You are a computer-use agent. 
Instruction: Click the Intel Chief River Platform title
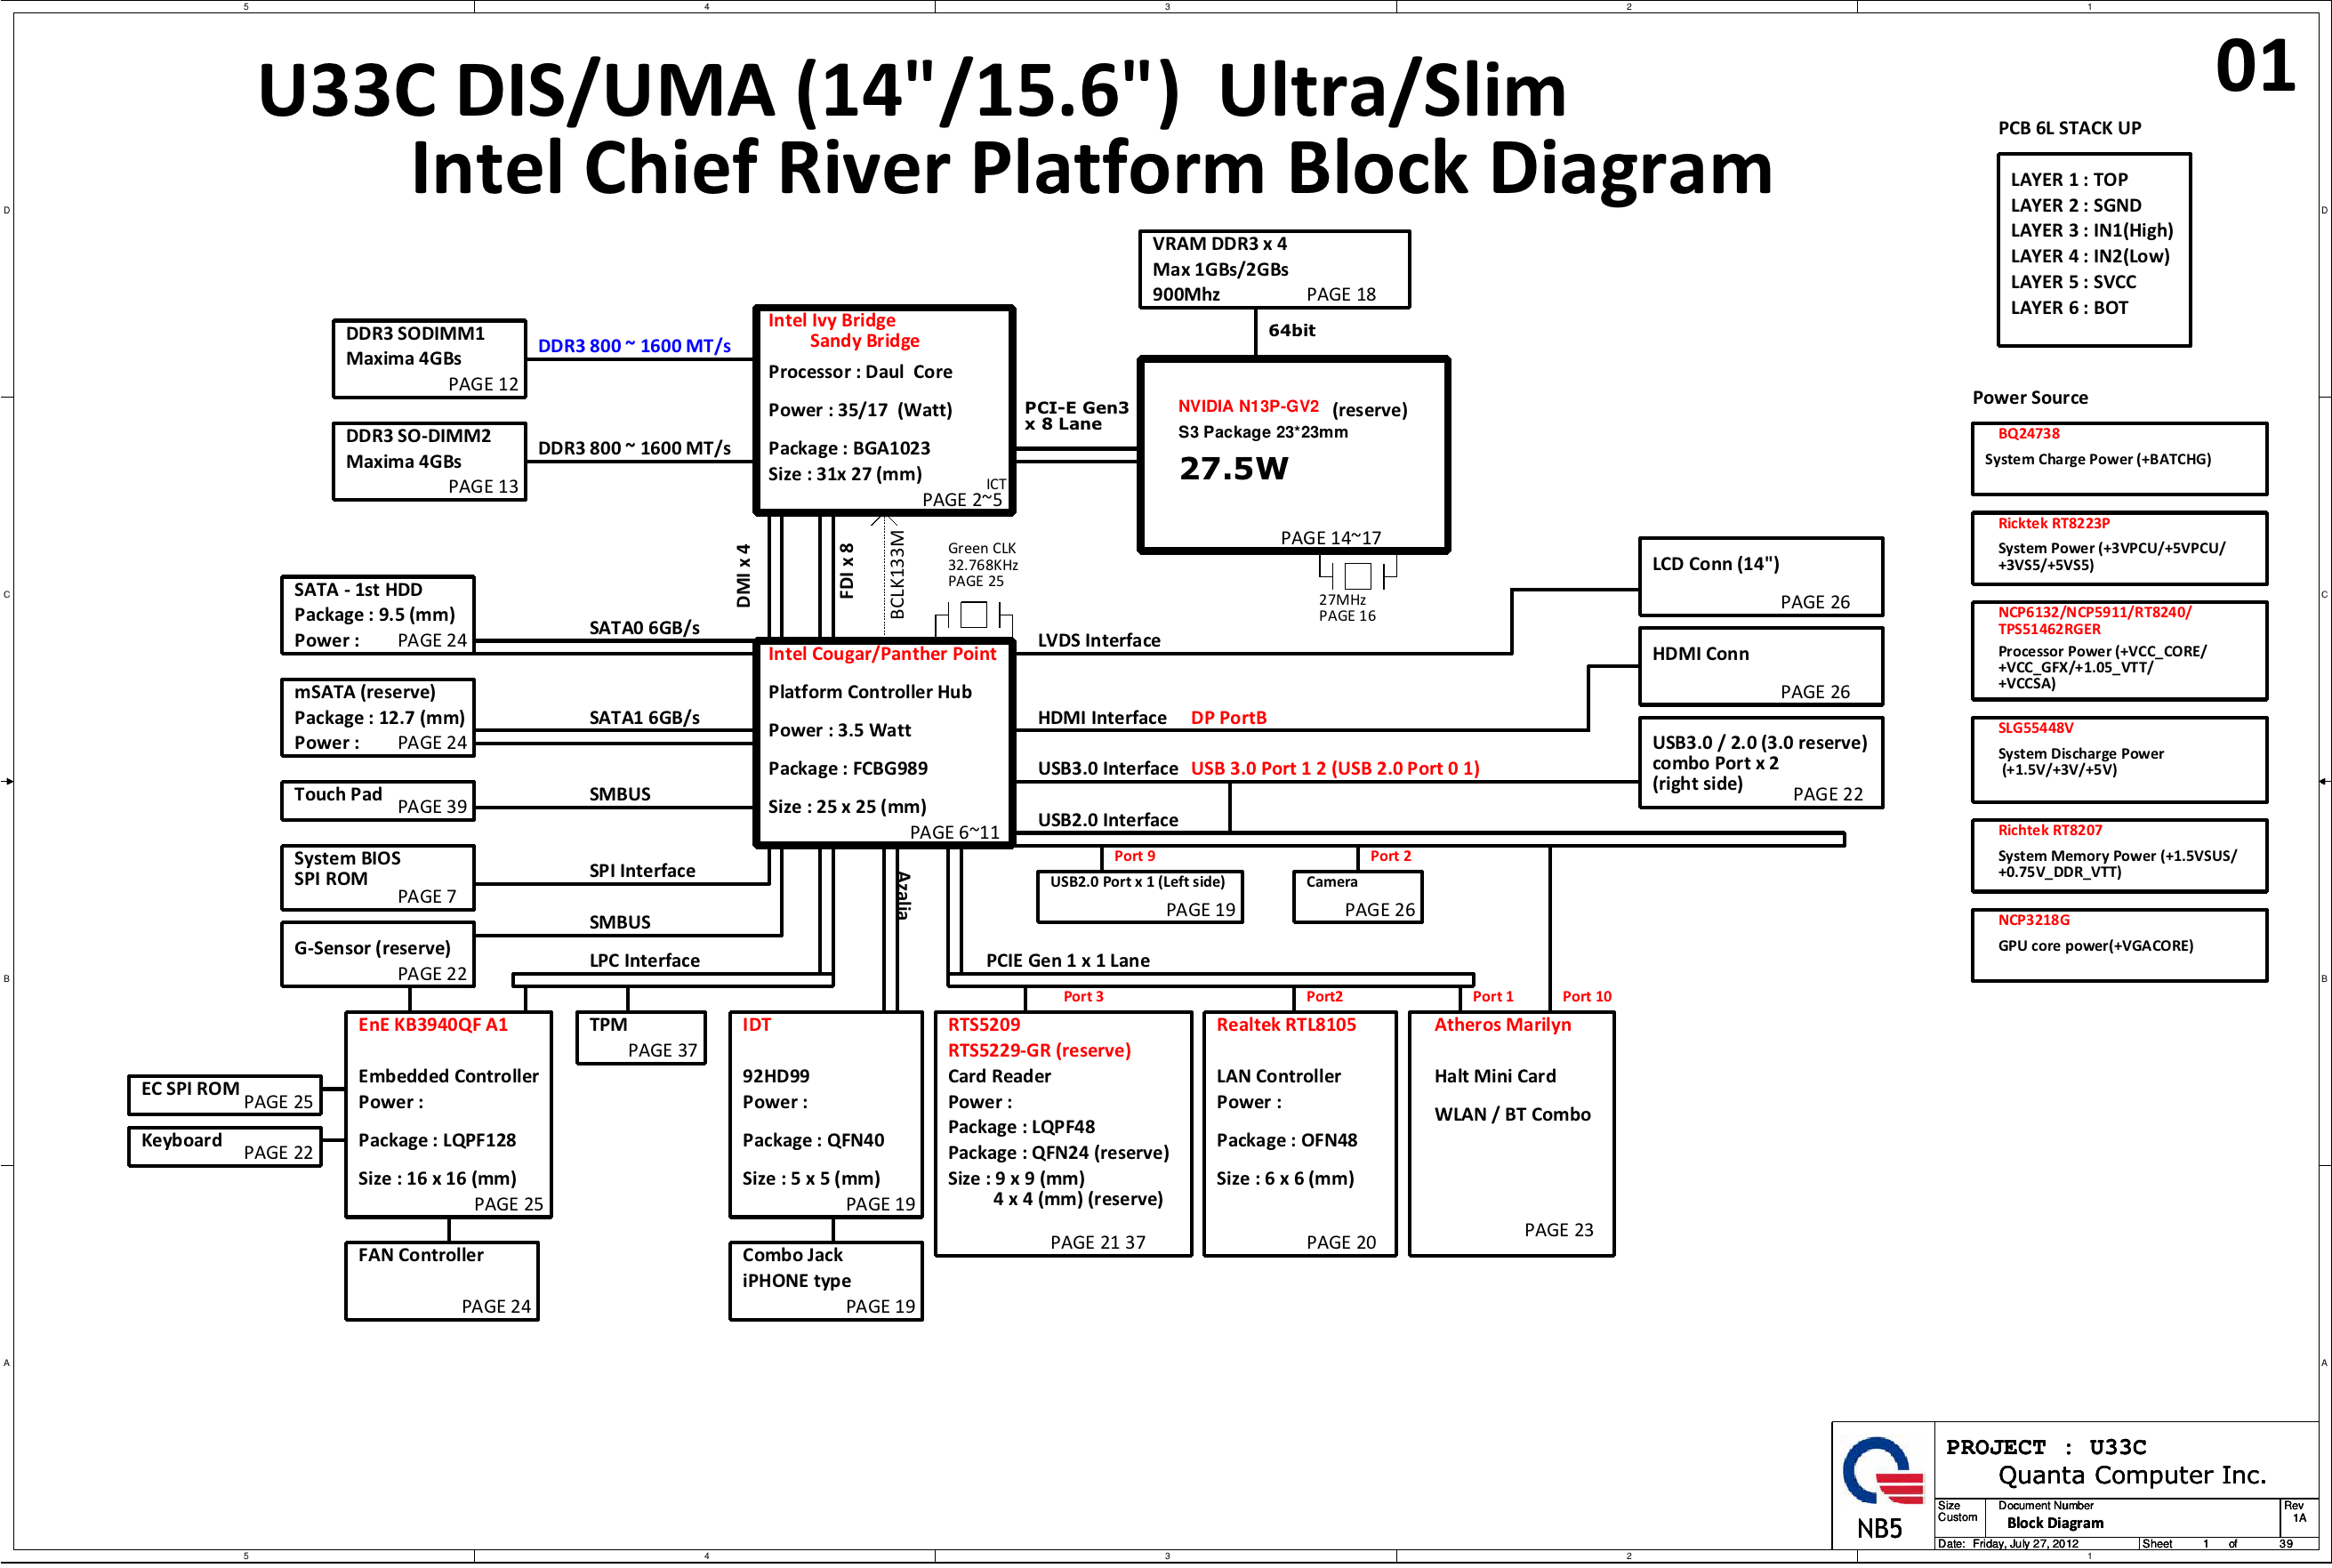(x=1091, y=167)
